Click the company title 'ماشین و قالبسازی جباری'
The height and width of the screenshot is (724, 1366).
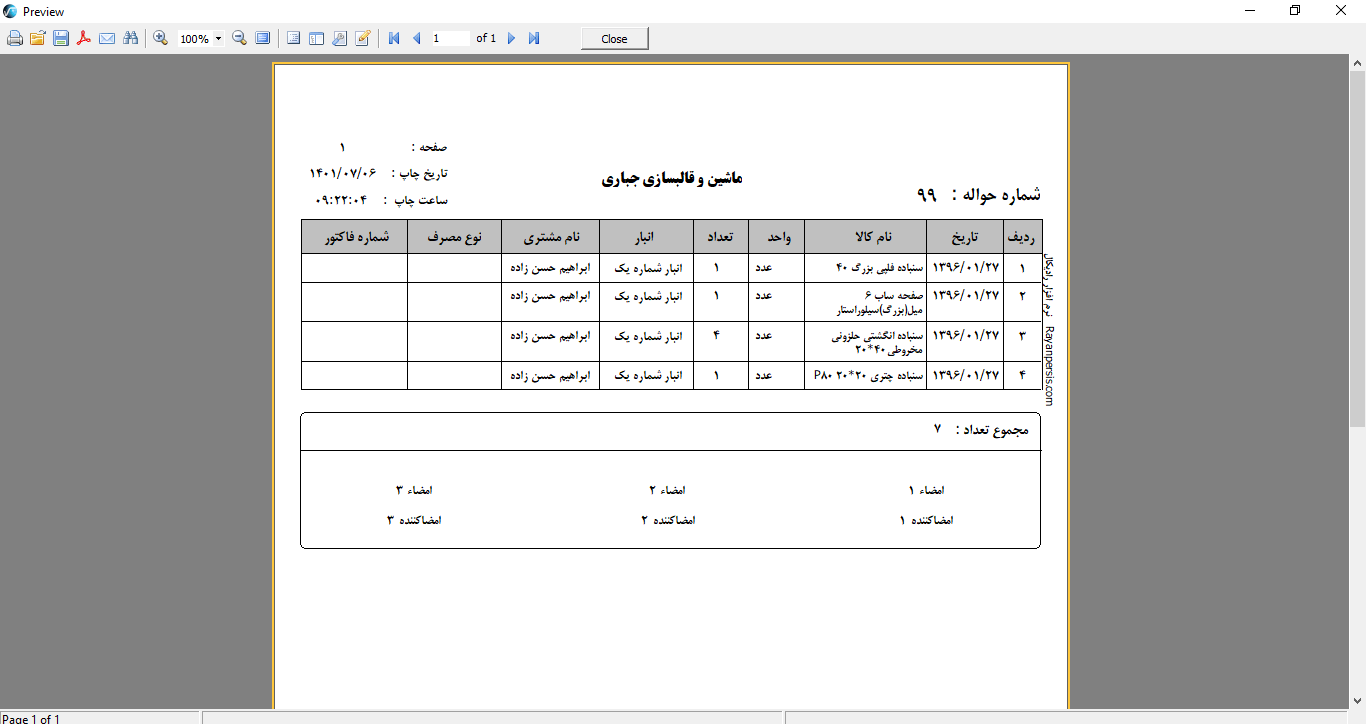point(672,178)
